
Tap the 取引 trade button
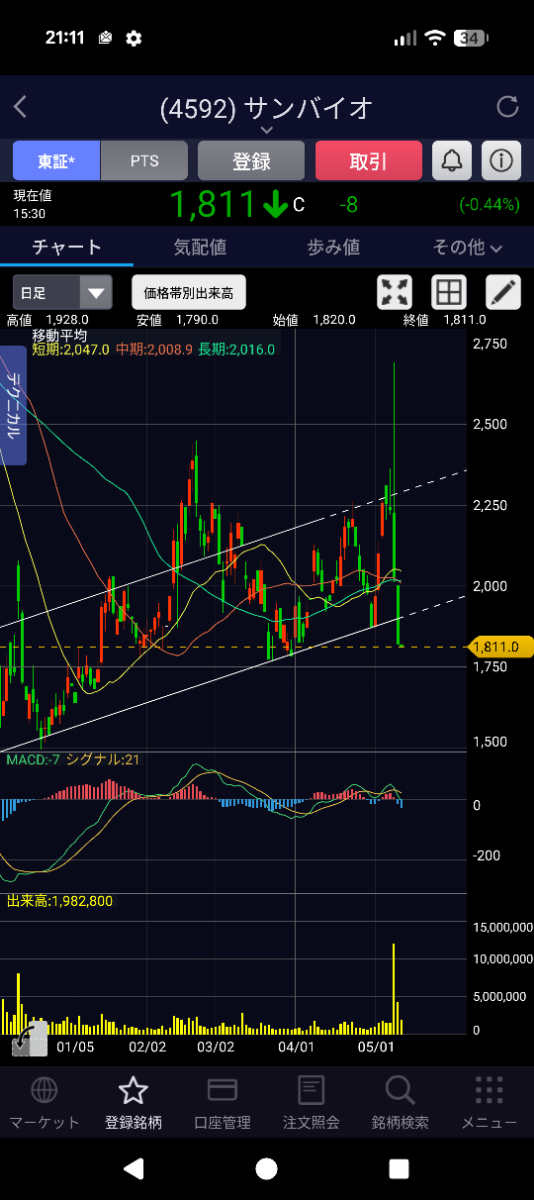369,160
